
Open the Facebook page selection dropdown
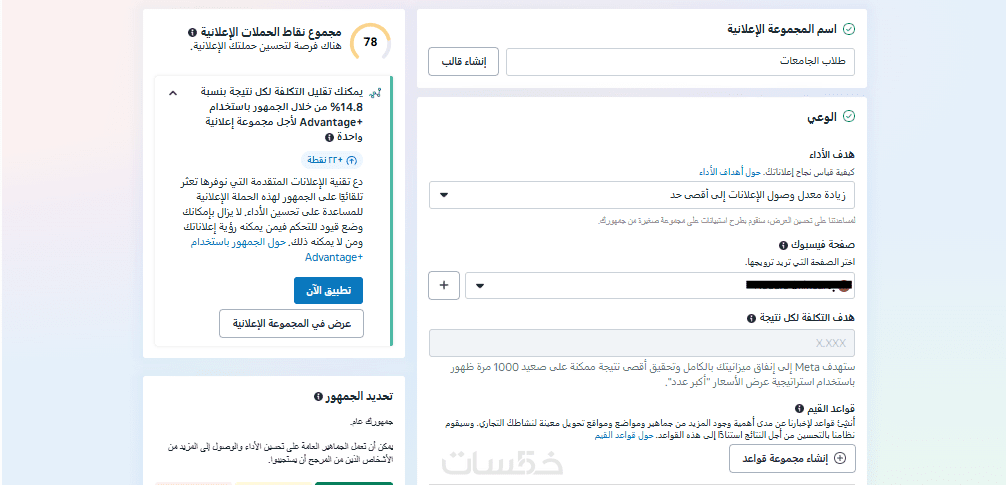[660, 285]
